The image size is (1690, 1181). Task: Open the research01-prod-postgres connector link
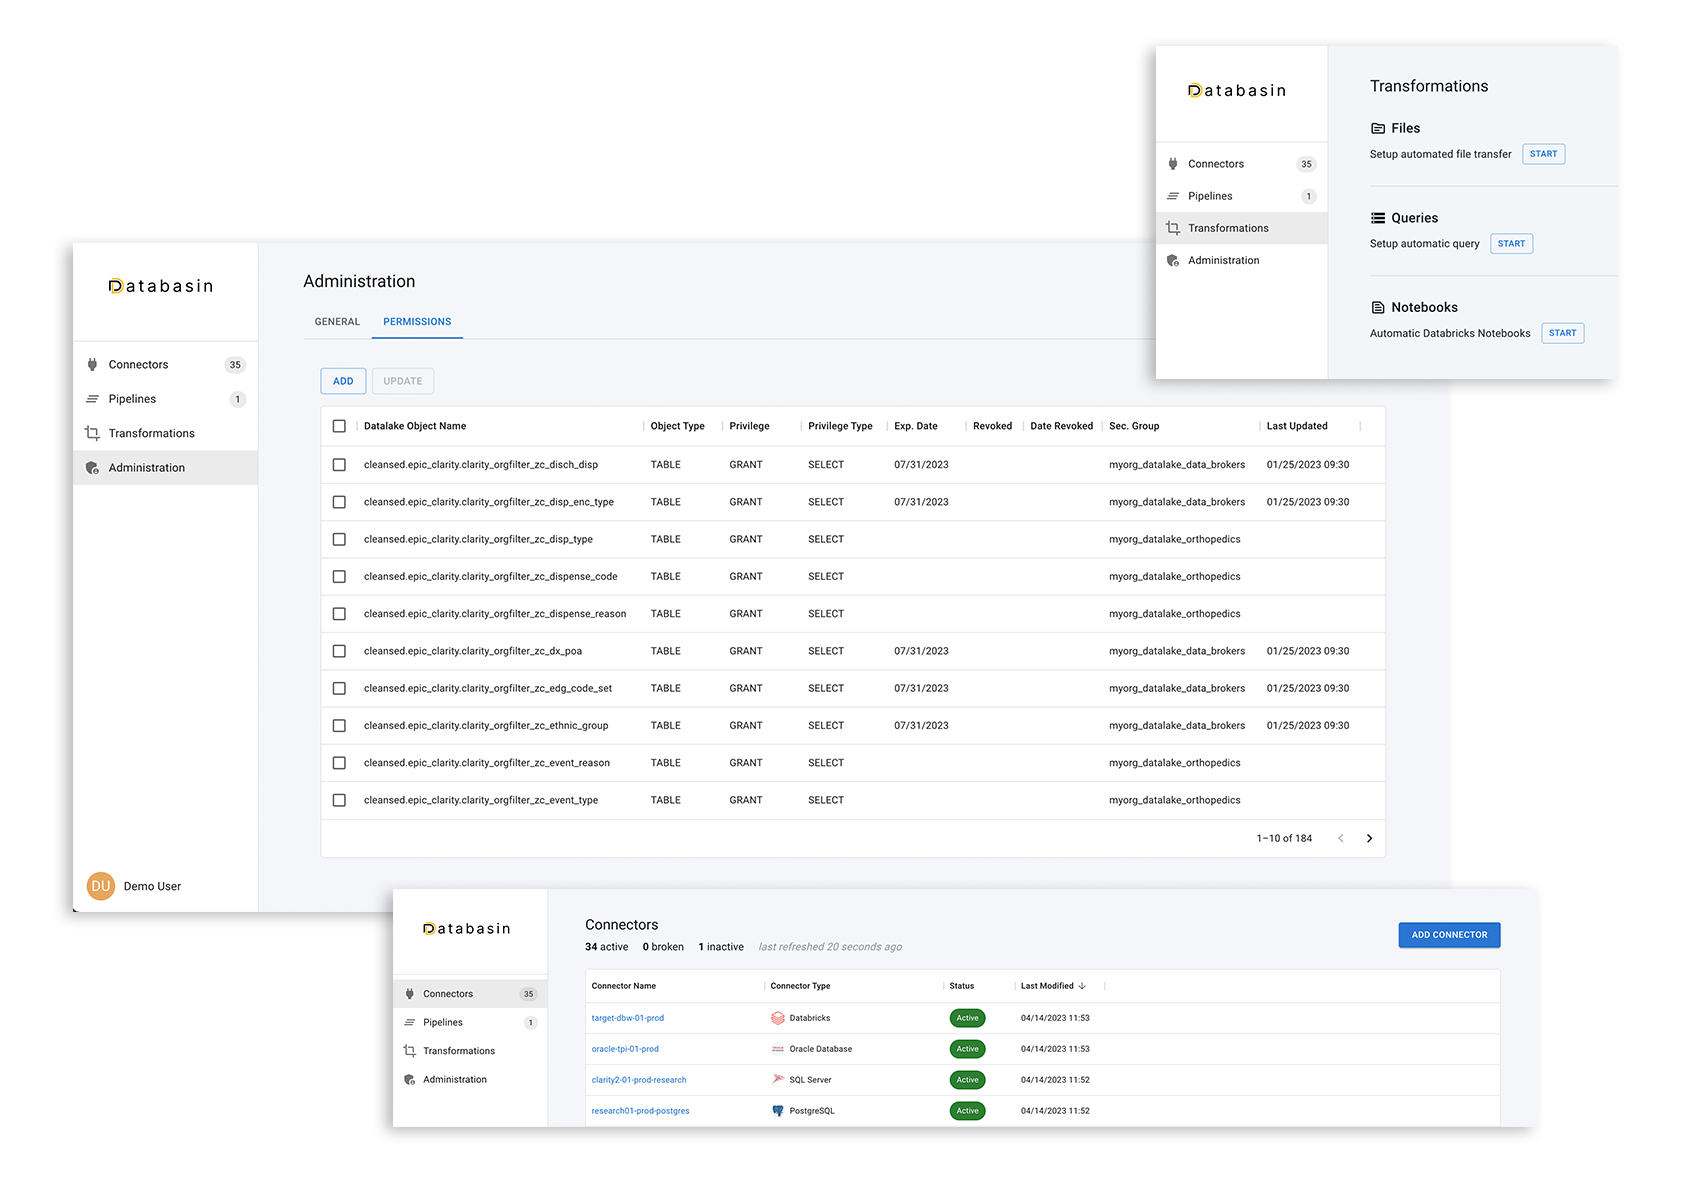[x=640, y=1111]
